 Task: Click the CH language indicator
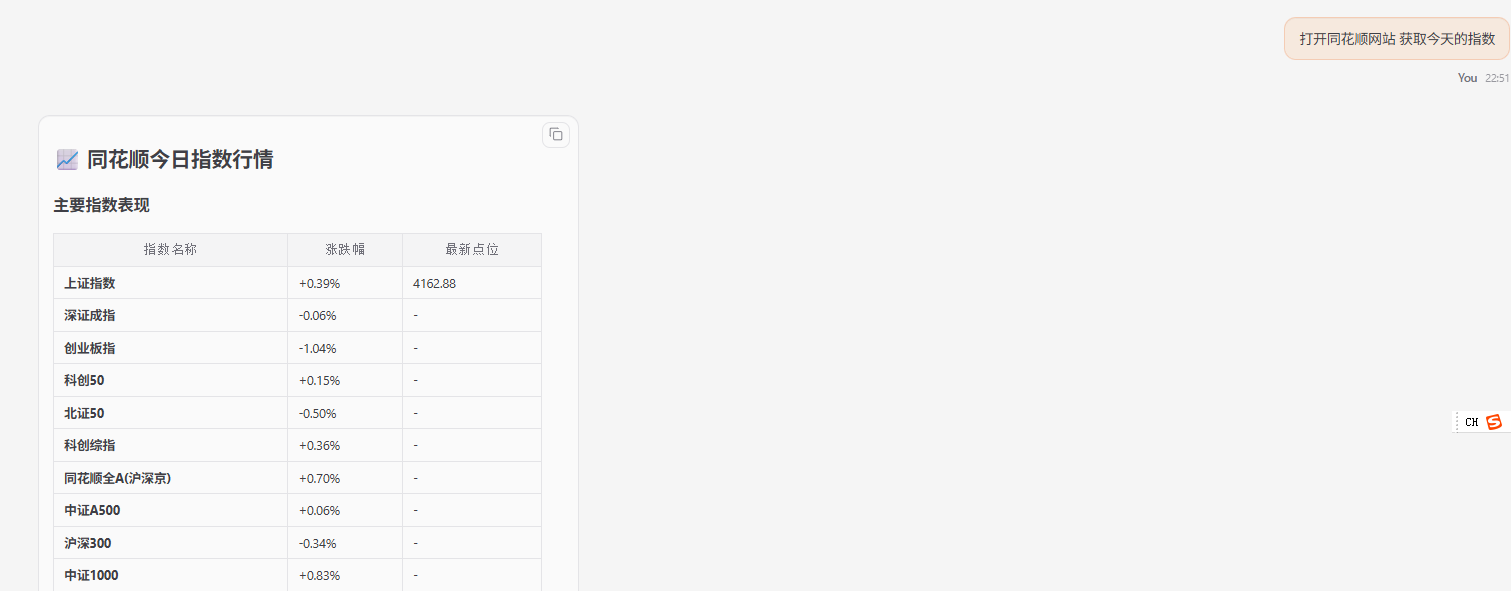coord(1471,422)
